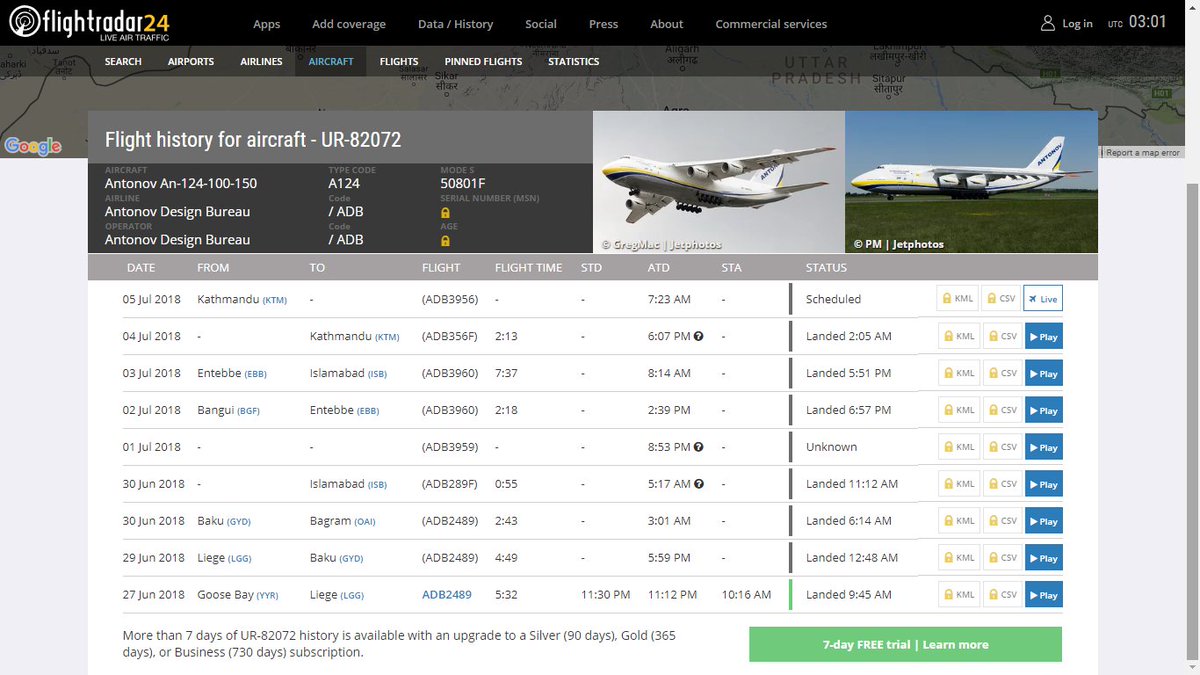Get CSV for Entebbe to Islamabad flight

(1001, 373)
